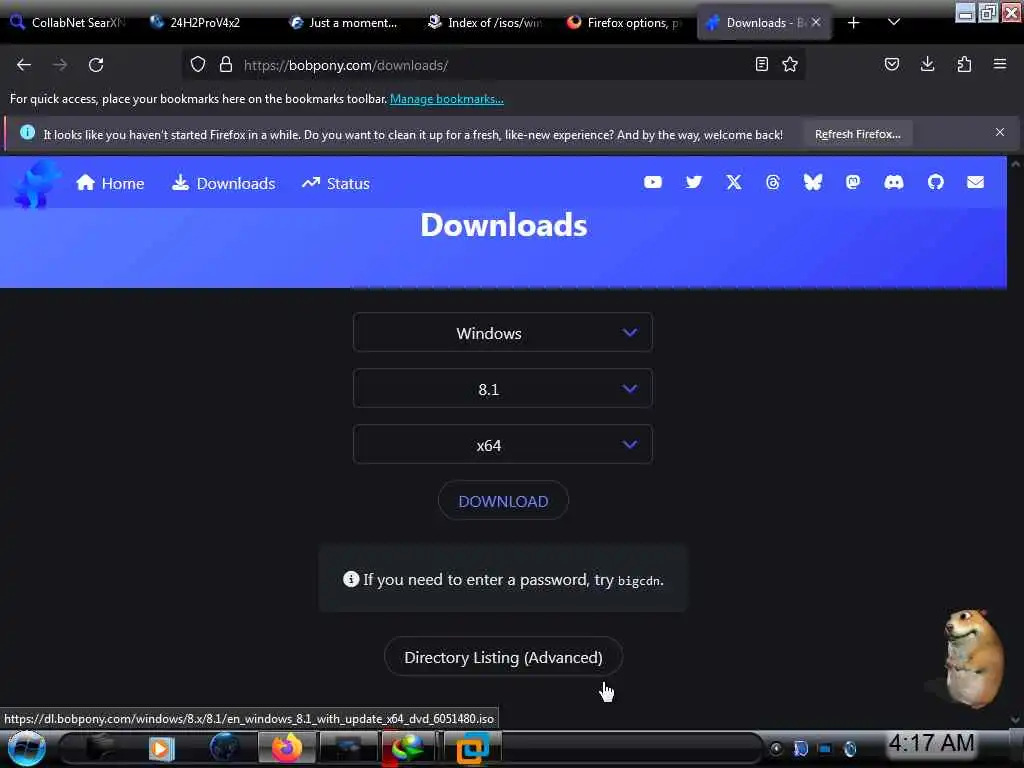
Task: Click the bobpony.com URL address field
Action: (493, 65)
